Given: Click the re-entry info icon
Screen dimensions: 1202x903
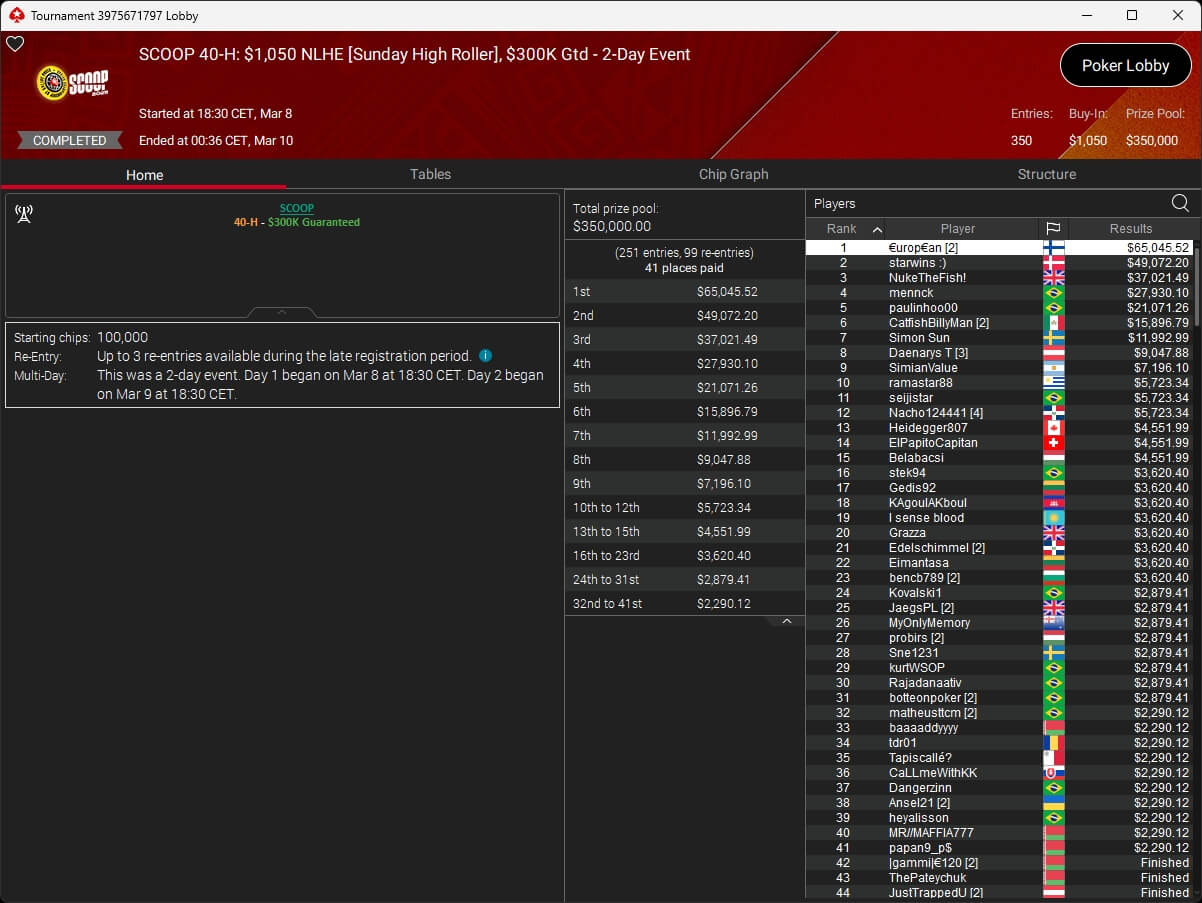Looking at the screenshot, I should [x=485, y=356].
